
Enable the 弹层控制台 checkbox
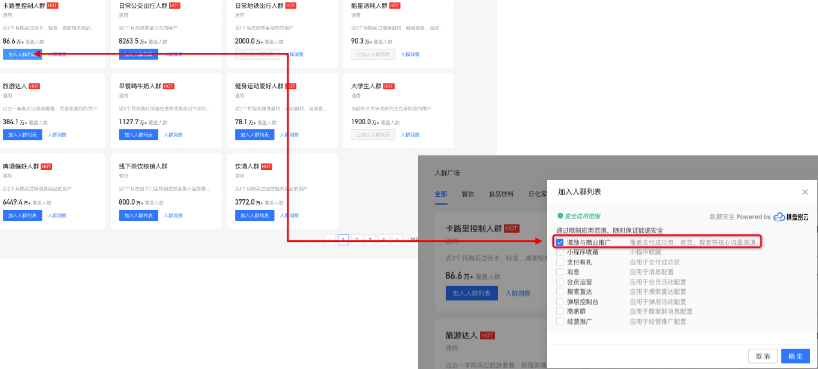pyautogui.click(x=560, y=302)
